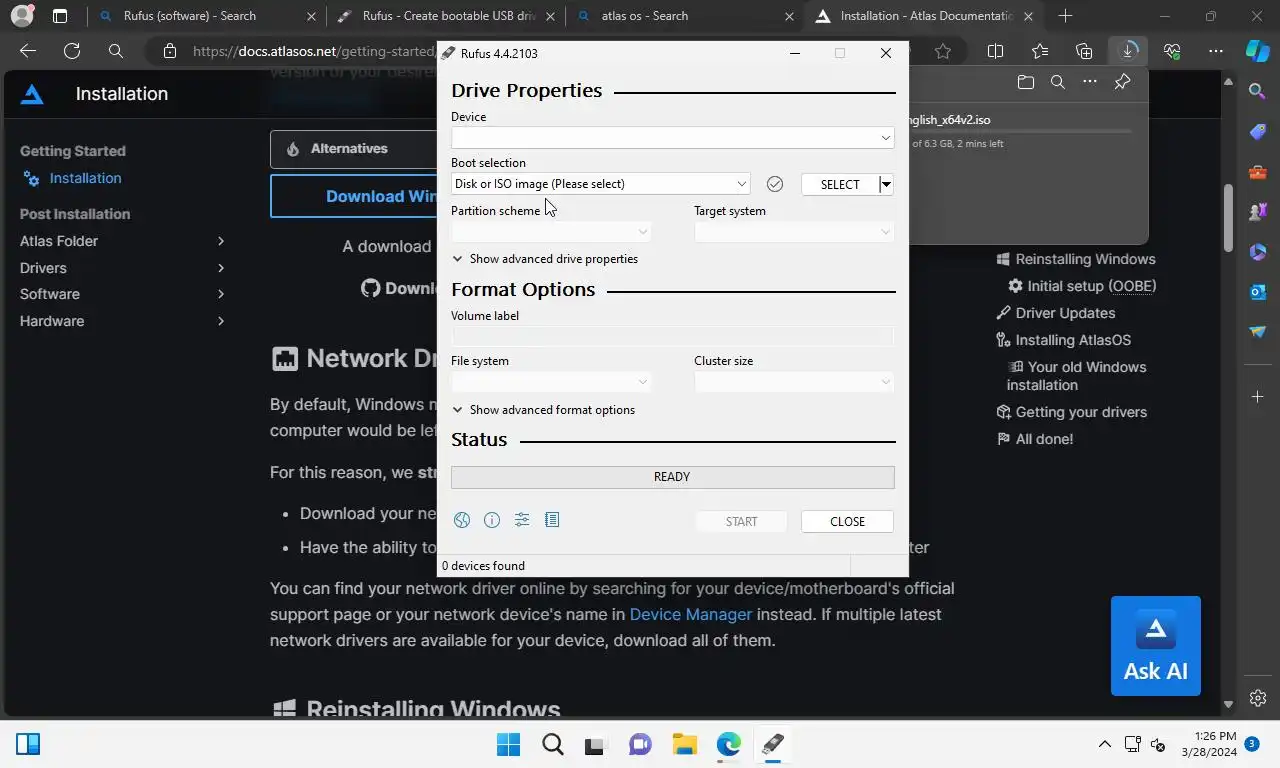Click the READY status progress bar
Viewport: 1280px width, 768px height.
(x=672, y=477)
